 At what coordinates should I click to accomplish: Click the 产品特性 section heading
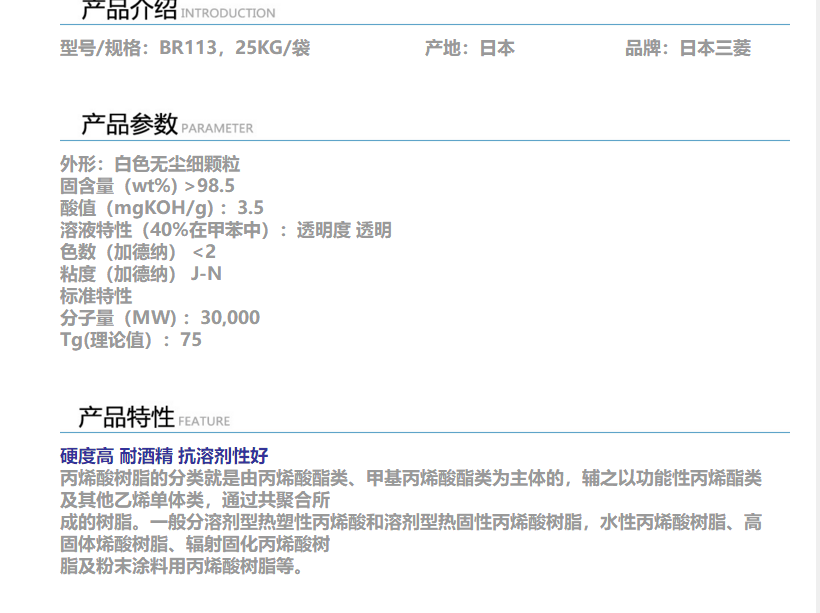pos(127,417)
